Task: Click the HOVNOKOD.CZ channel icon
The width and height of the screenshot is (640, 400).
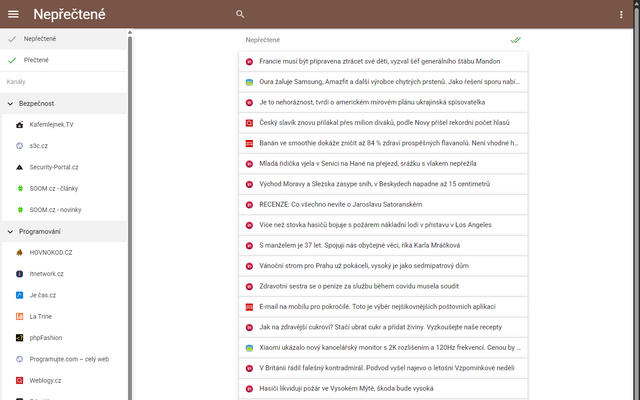Action: pos(19,253)
